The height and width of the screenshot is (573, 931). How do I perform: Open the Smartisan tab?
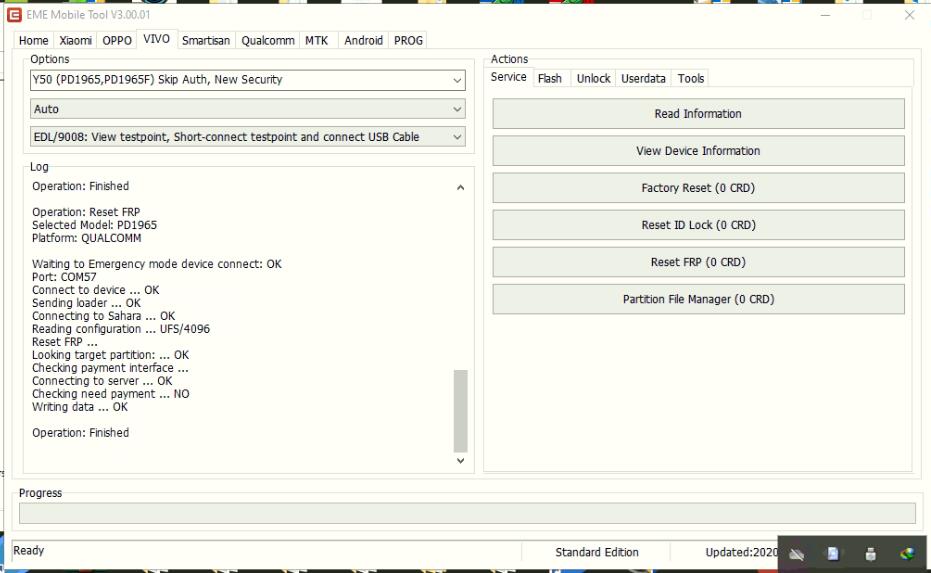[x=206, y=40]
